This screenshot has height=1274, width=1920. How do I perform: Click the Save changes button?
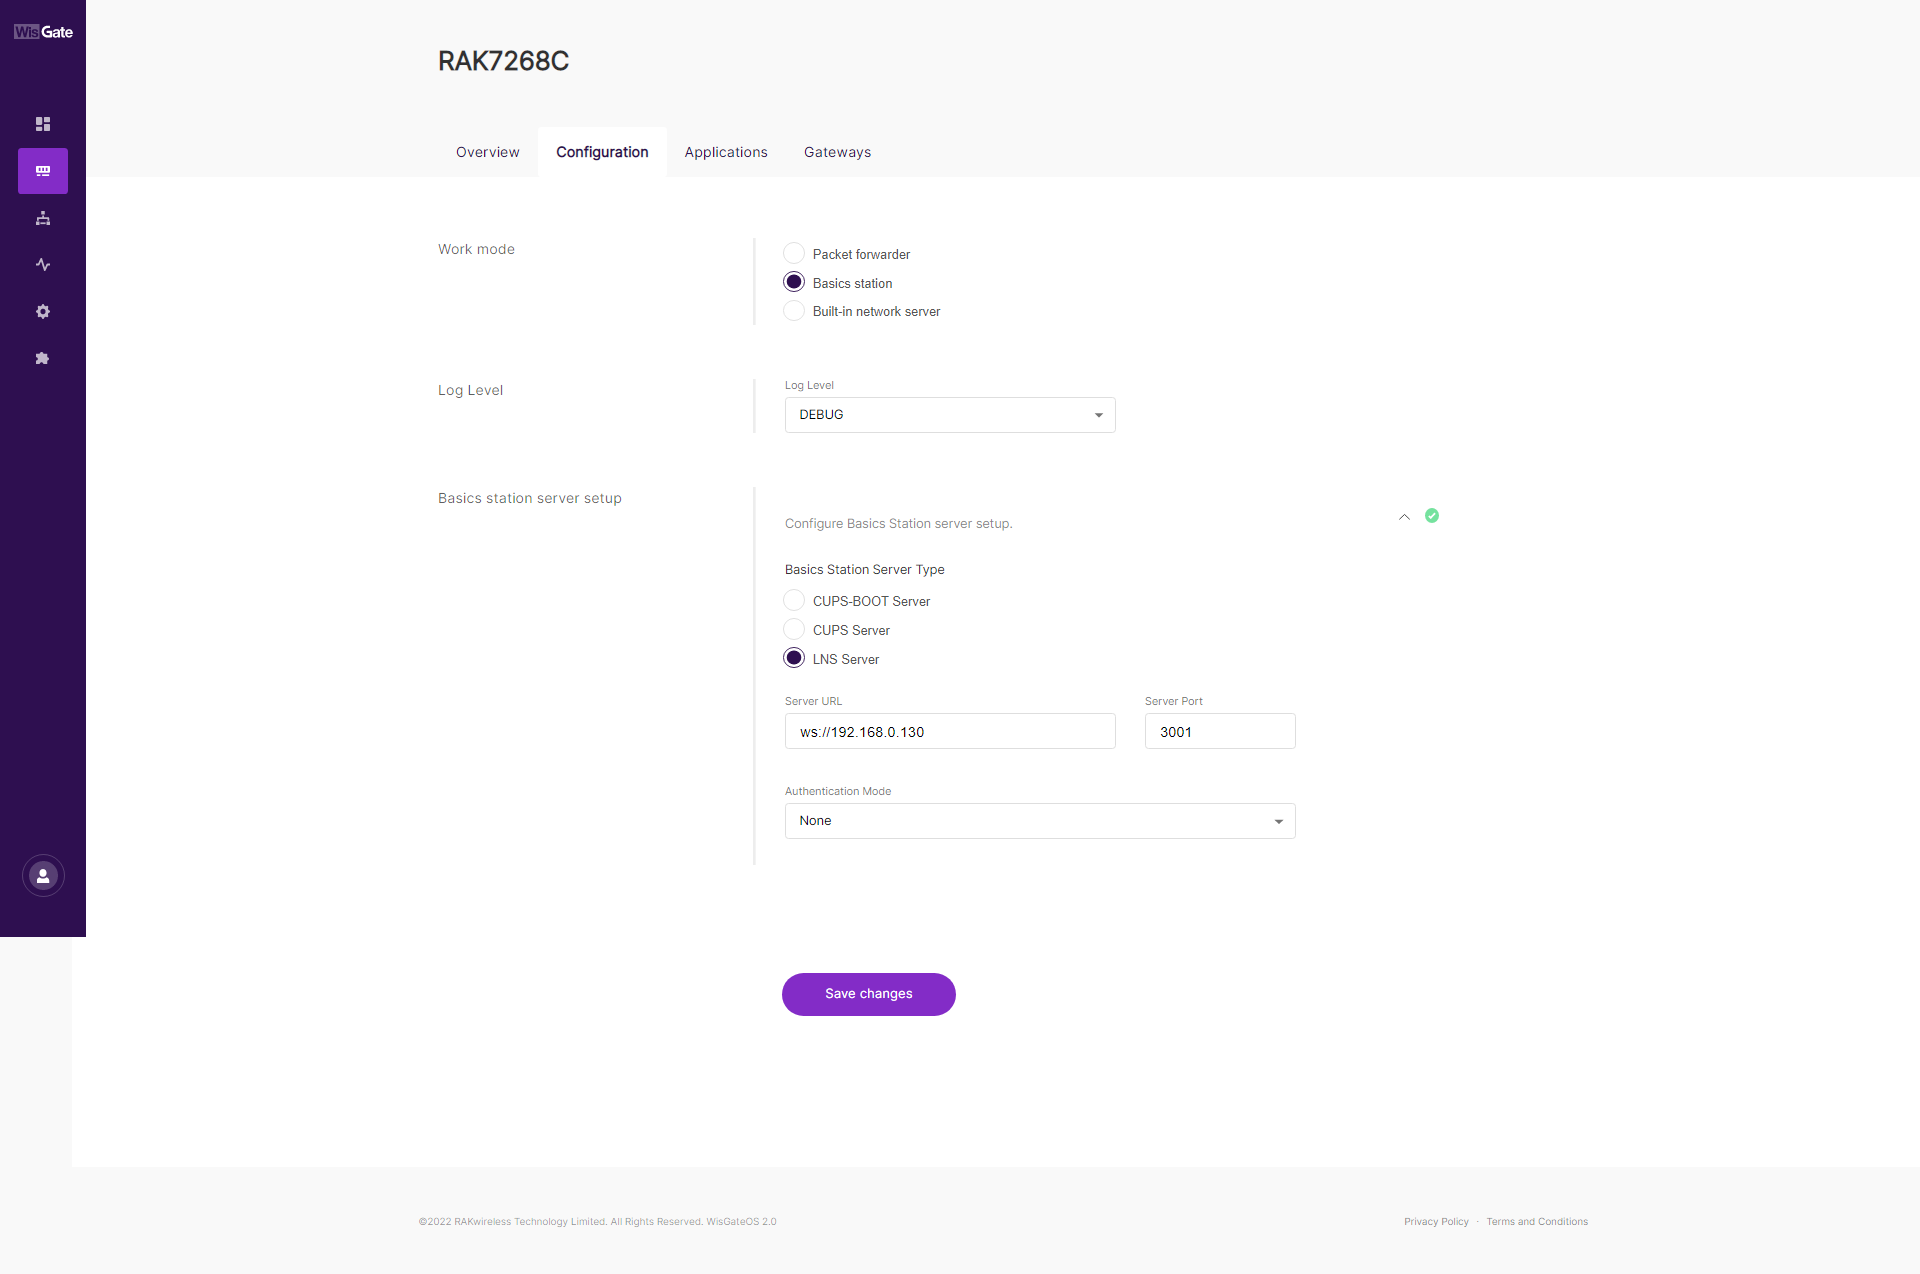coord(868,994)
